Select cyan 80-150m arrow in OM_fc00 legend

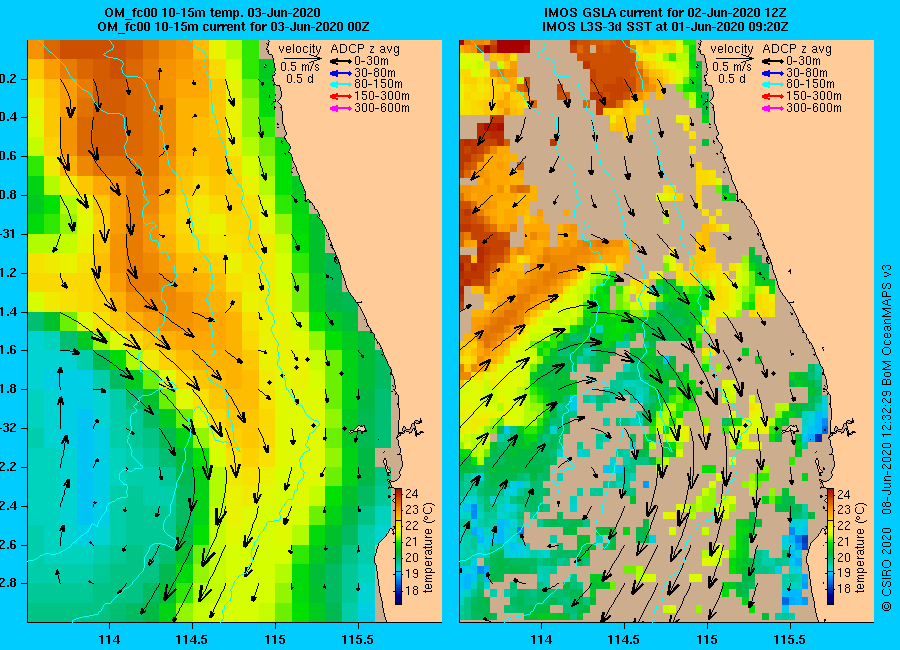coord(340,84)
